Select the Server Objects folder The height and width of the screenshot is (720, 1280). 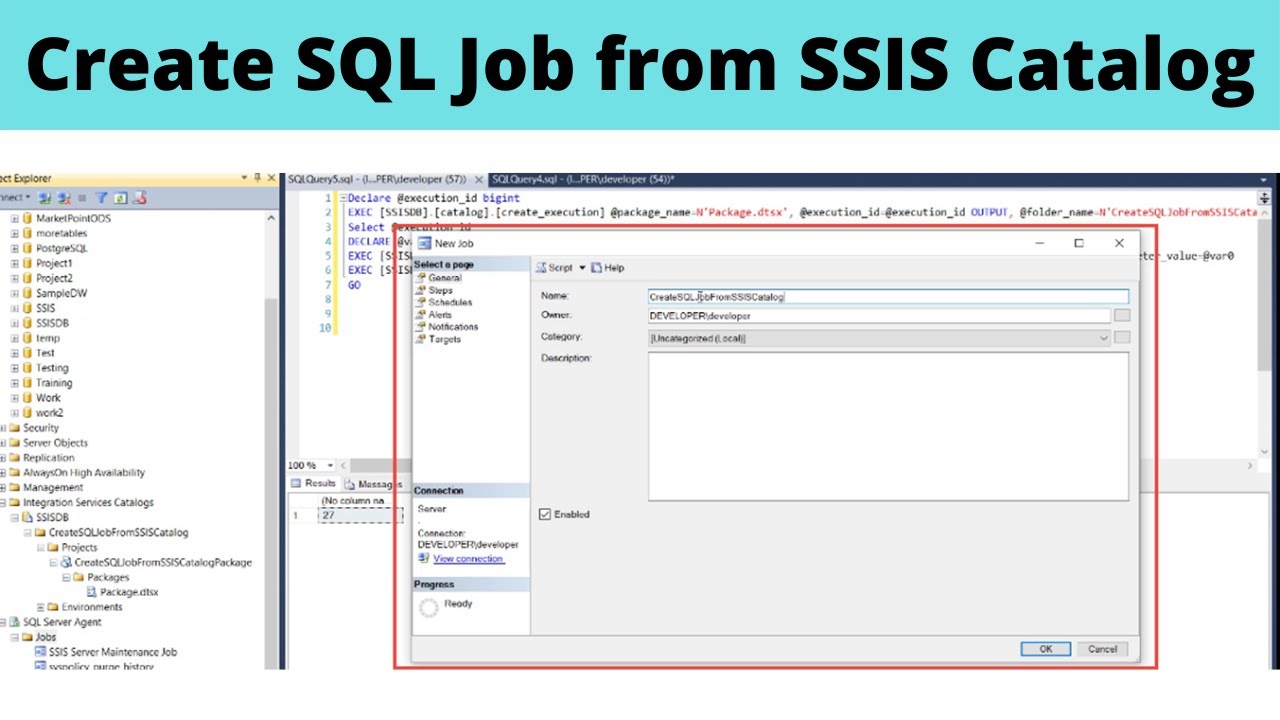coord(48,443)
